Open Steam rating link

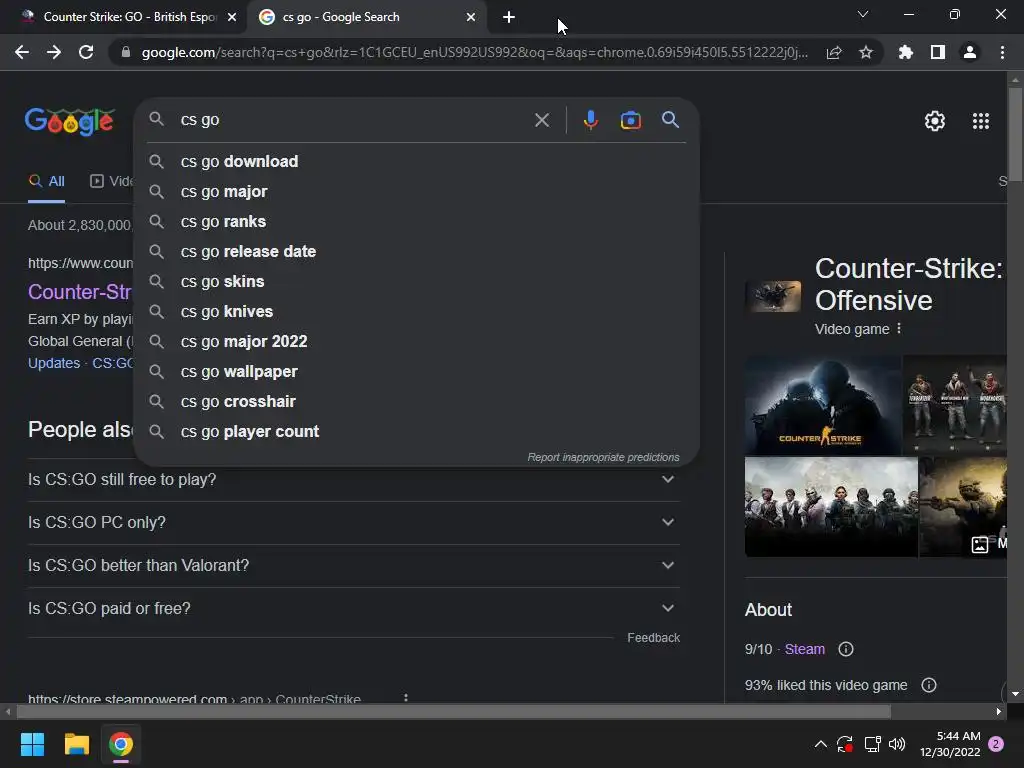tap(805, 649)
